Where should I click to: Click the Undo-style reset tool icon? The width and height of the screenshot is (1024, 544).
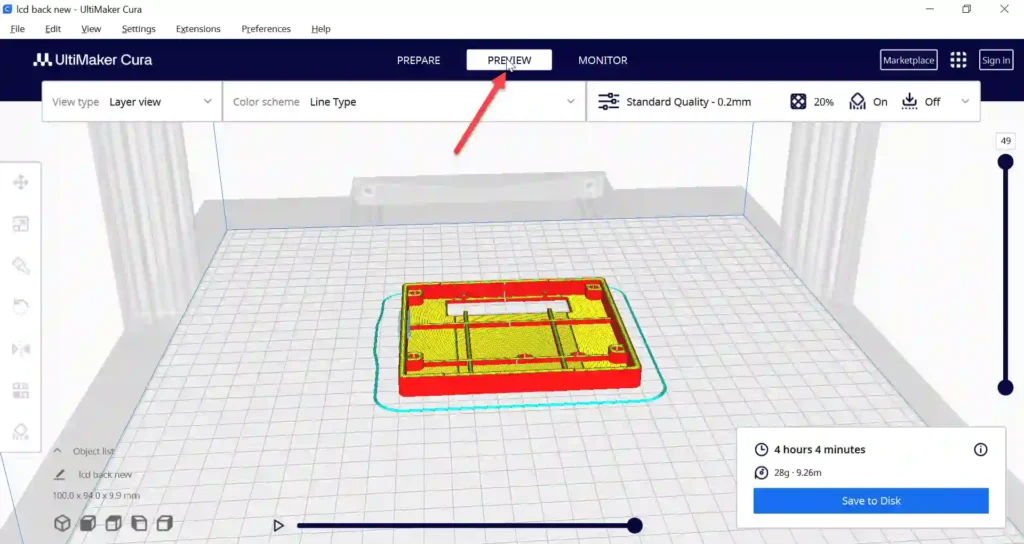pos(20,307)
